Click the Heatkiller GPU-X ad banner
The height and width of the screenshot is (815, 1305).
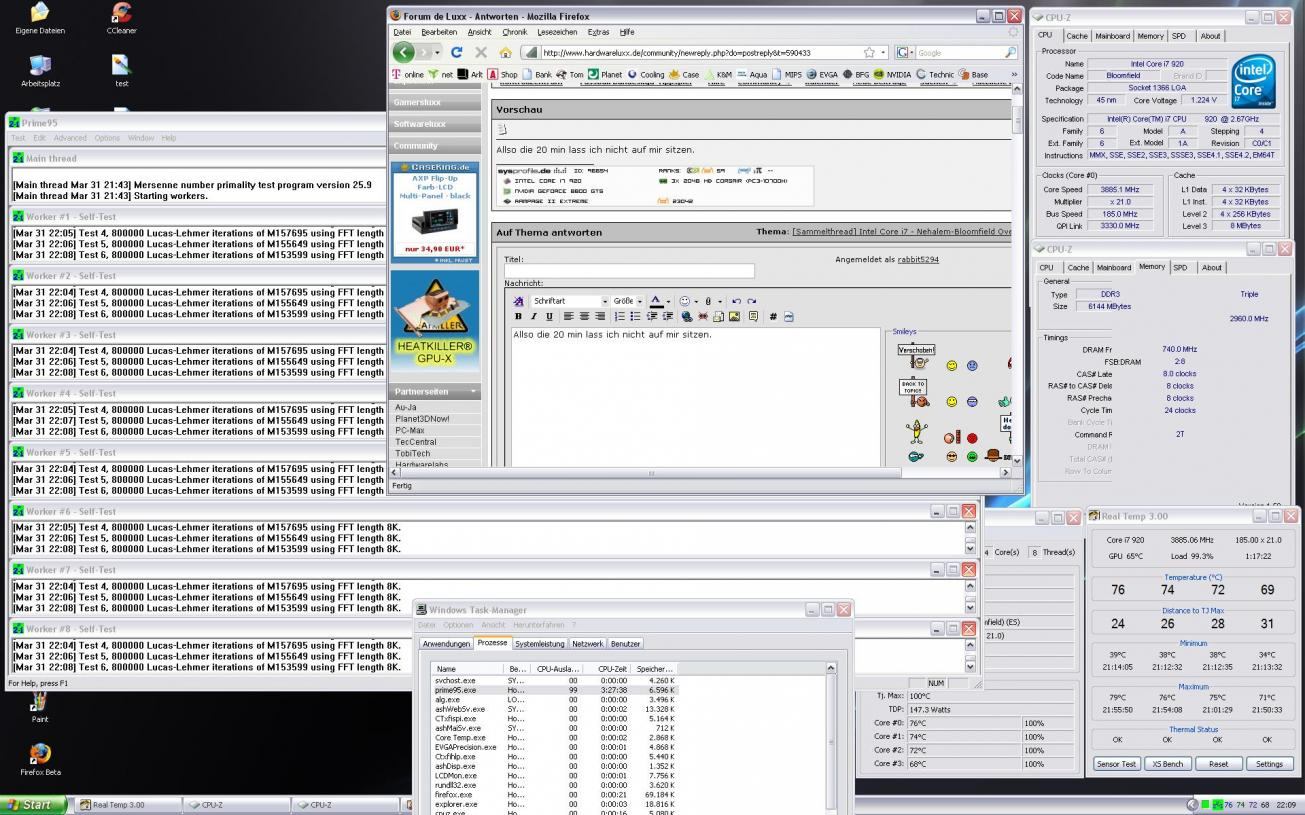coord(434,322)
